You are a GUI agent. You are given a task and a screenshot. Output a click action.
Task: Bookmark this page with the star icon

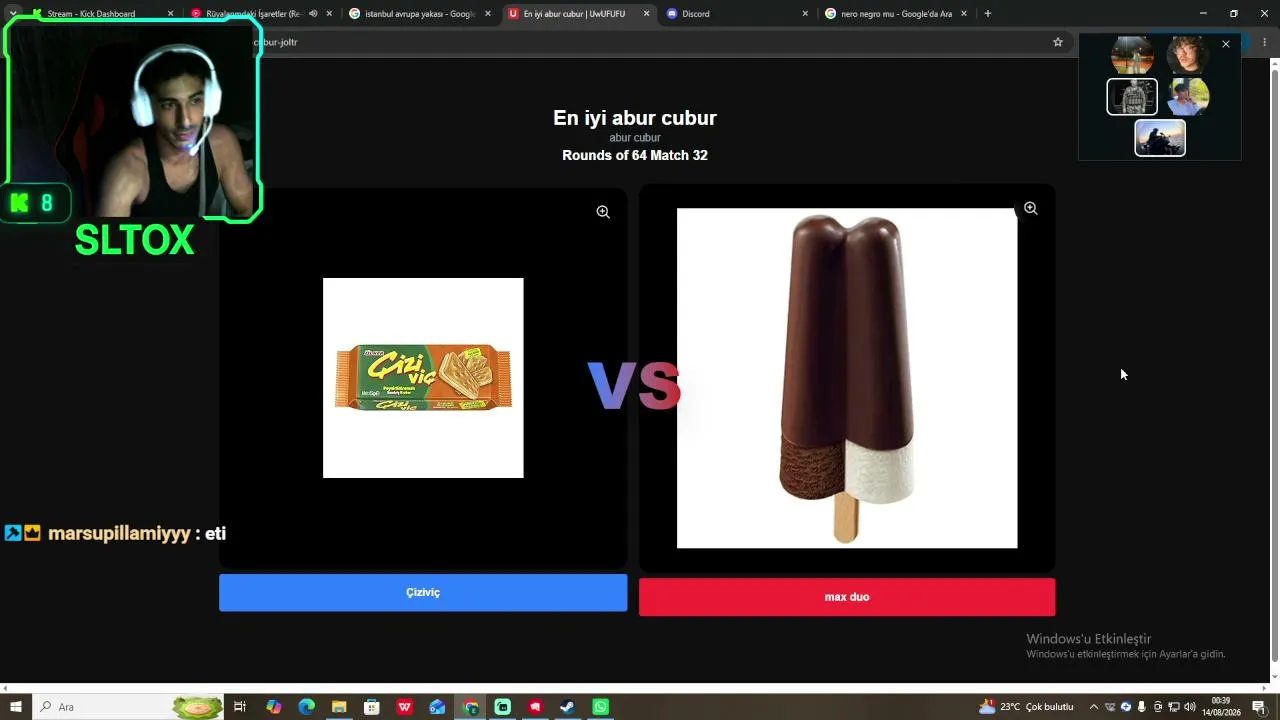tap(1058, 42)
